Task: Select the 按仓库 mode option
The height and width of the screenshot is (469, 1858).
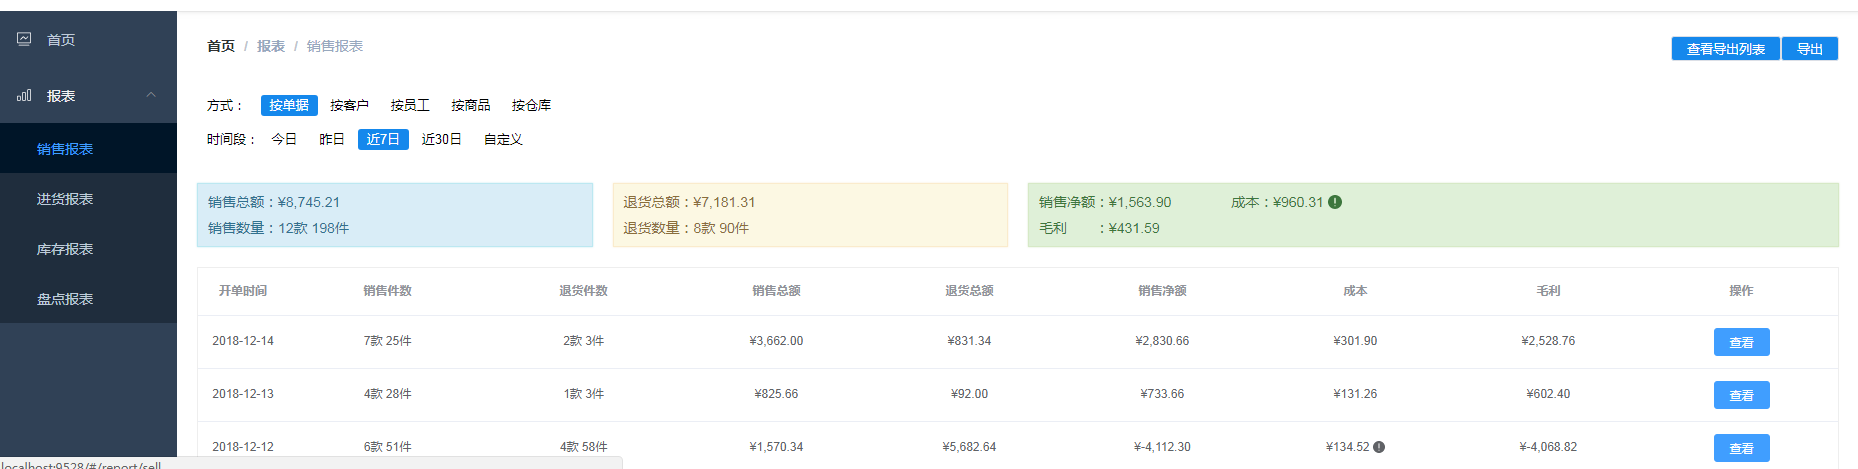Action: (x=531, y=105)
